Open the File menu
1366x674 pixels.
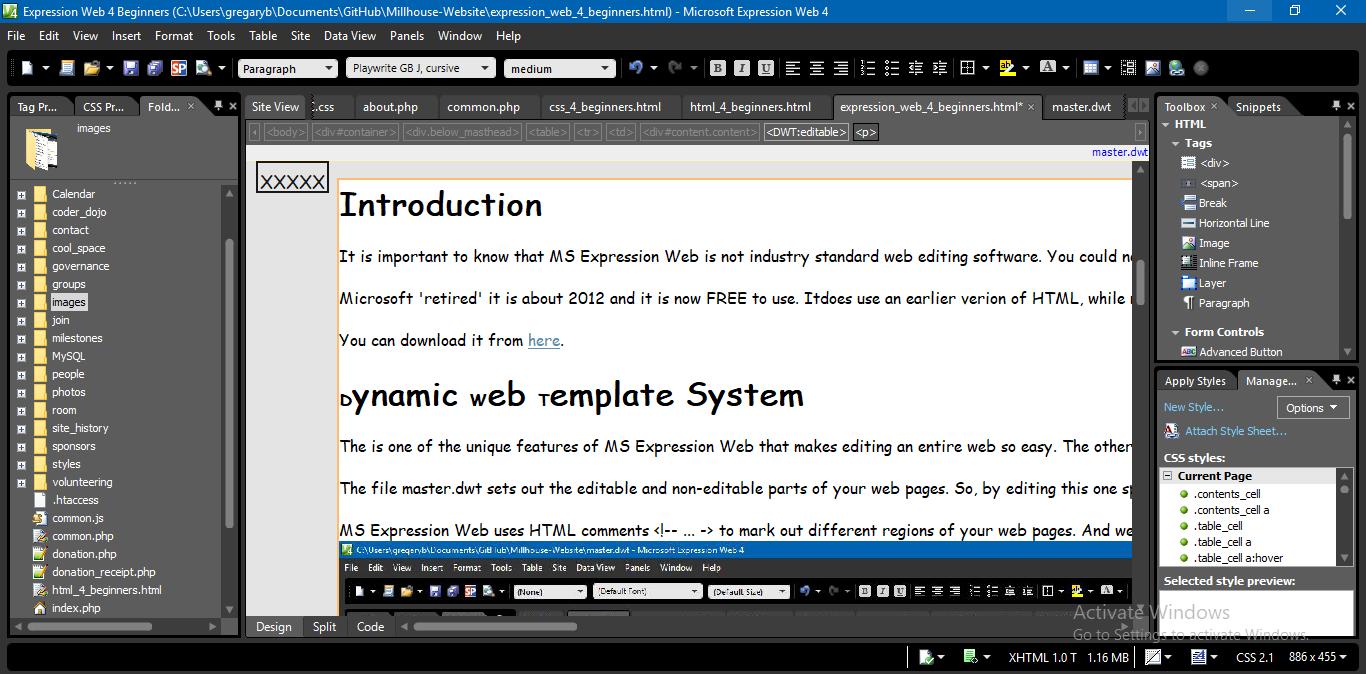16,35
